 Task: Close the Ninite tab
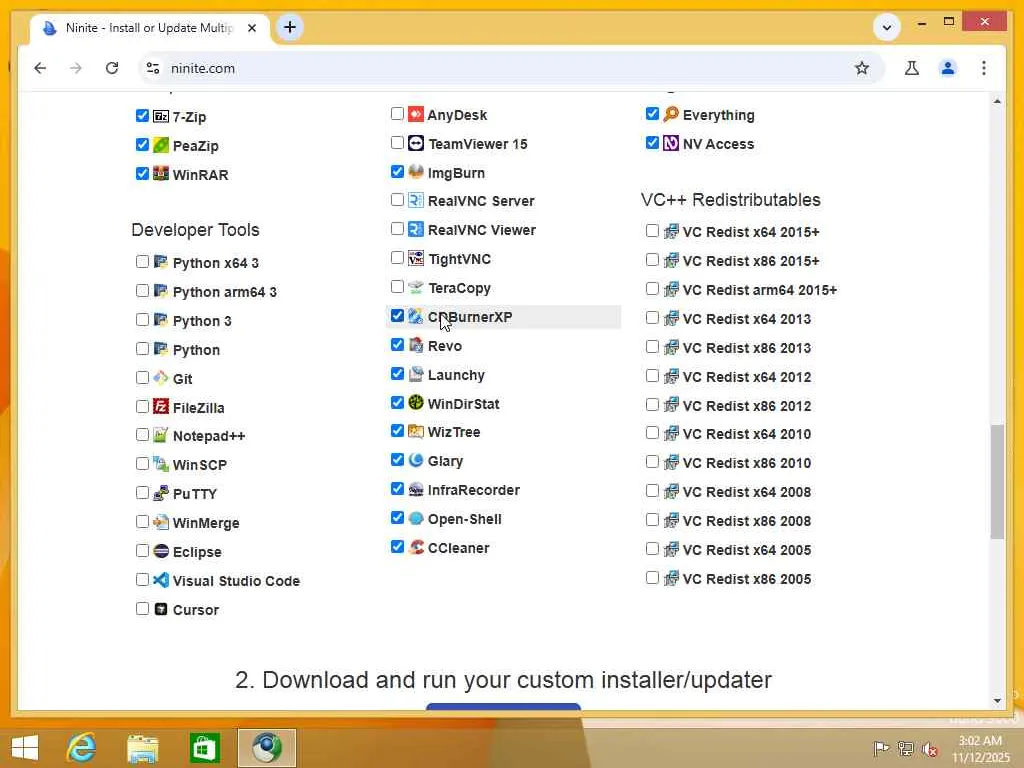pos(252,28)
